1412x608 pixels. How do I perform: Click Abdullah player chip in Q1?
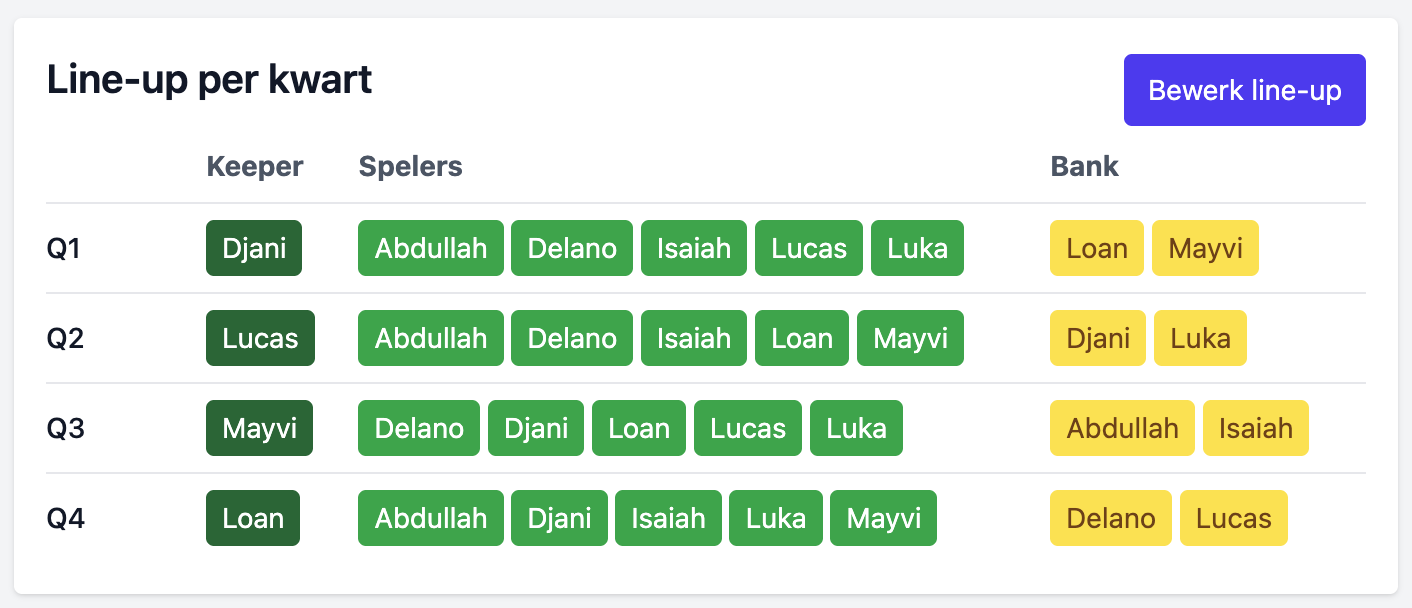tap(431, 248)
